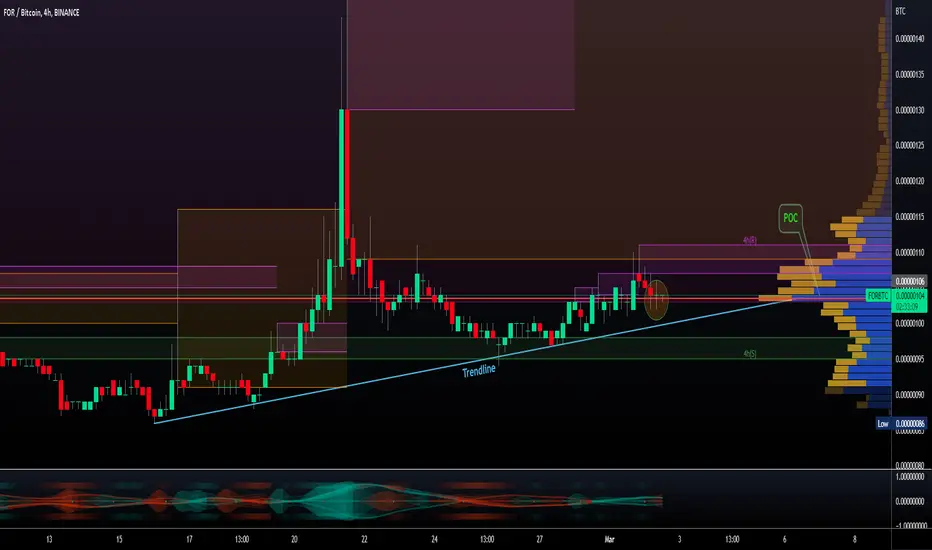The image size is (932, 550).
Task: Click the date label 22 on the time axis
Action: tap(364, 539)
